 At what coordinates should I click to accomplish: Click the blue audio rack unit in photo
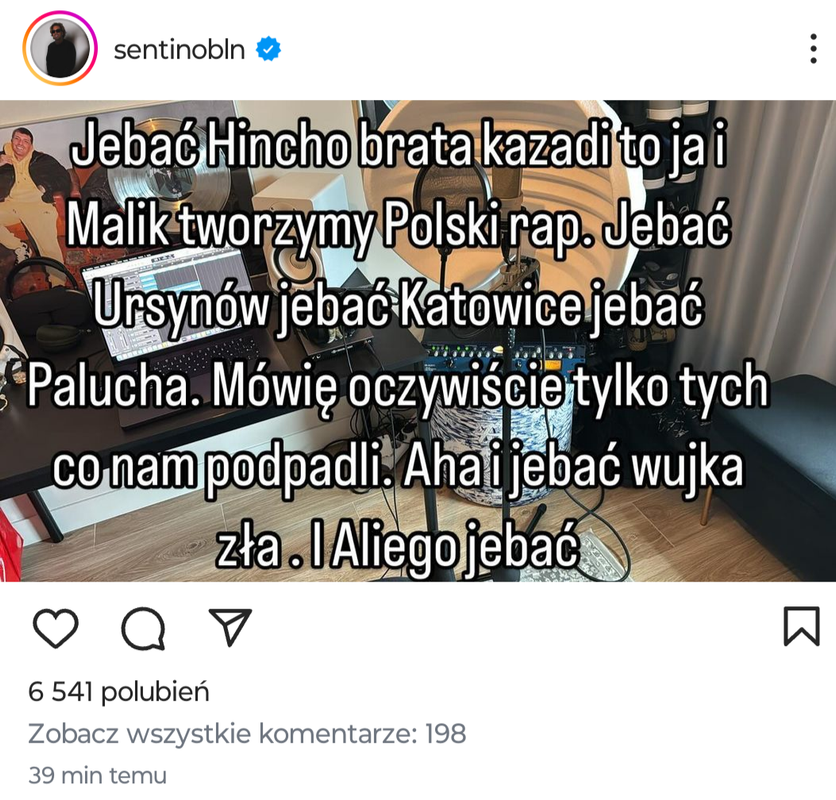502,356
